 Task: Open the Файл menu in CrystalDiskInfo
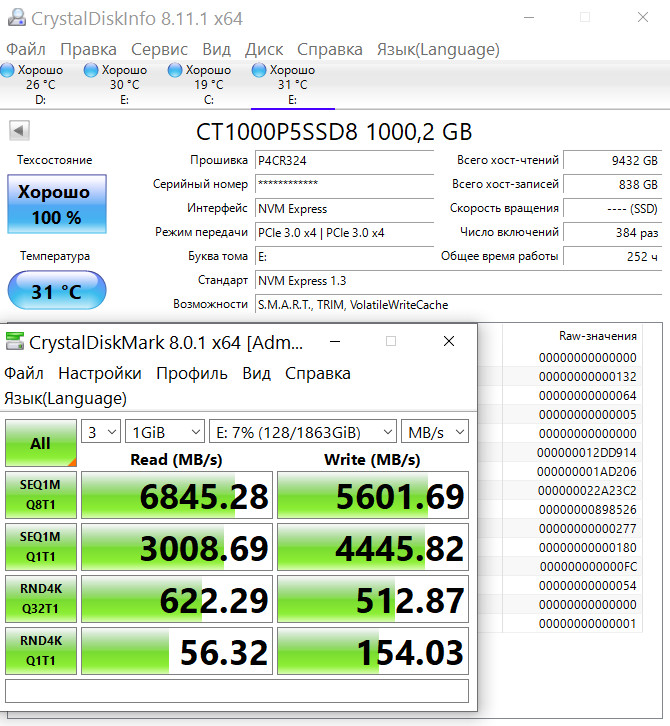pos(26,49)
